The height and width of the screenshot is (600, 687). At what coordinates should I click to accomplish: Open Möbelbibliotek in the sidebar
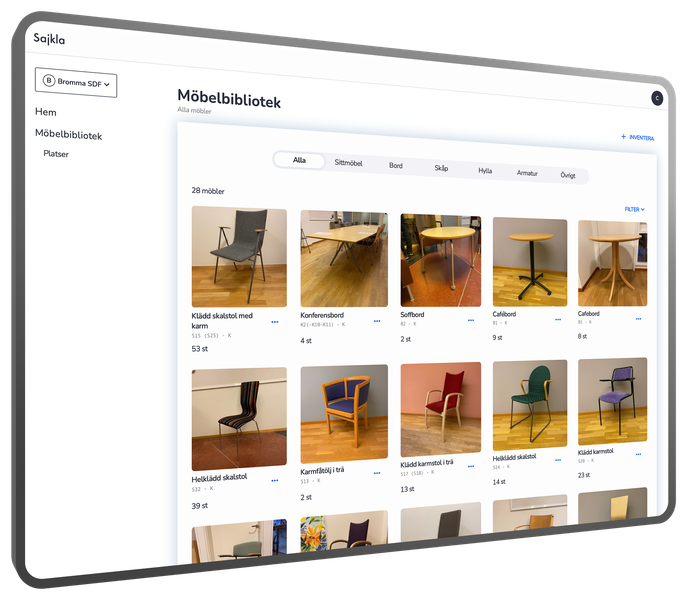tap(68, 135)
